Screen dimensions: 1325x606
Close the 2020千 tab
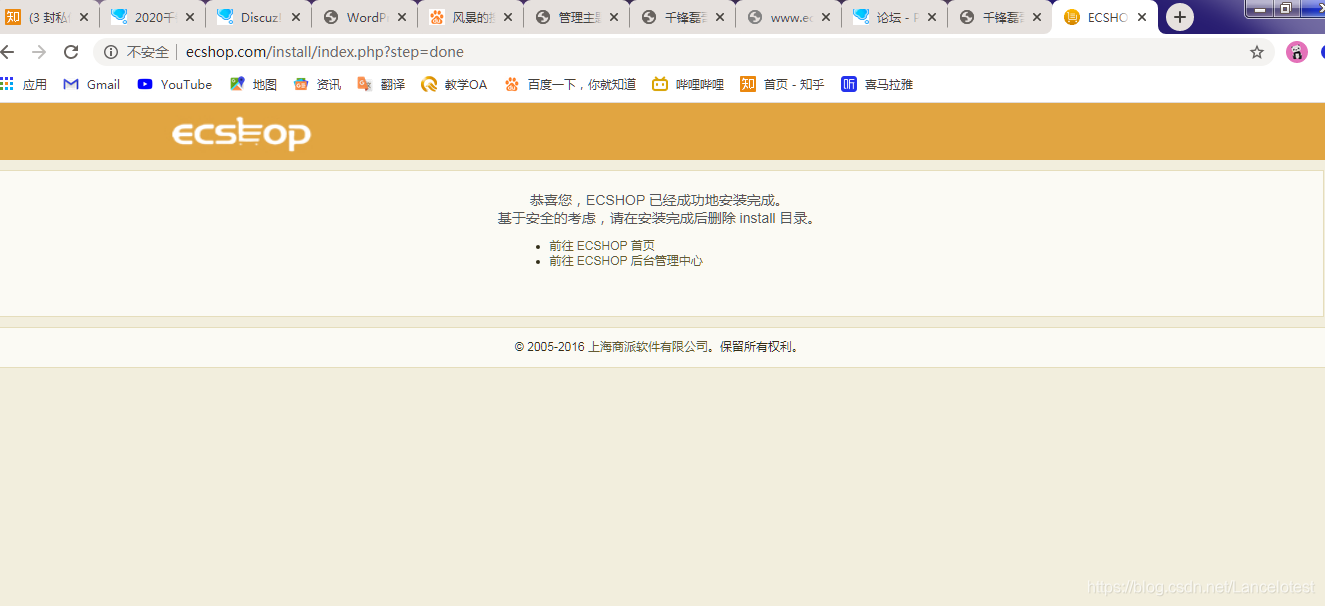point(190,17)
